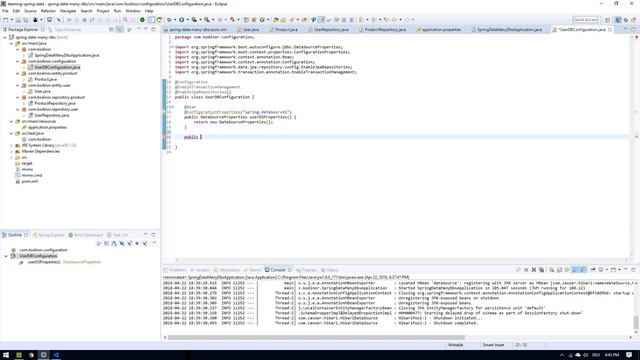This screenshot has height=360, width=640.
Task: Close the UserDBConfiguration.java editor tab
Action: pos(610,29)
